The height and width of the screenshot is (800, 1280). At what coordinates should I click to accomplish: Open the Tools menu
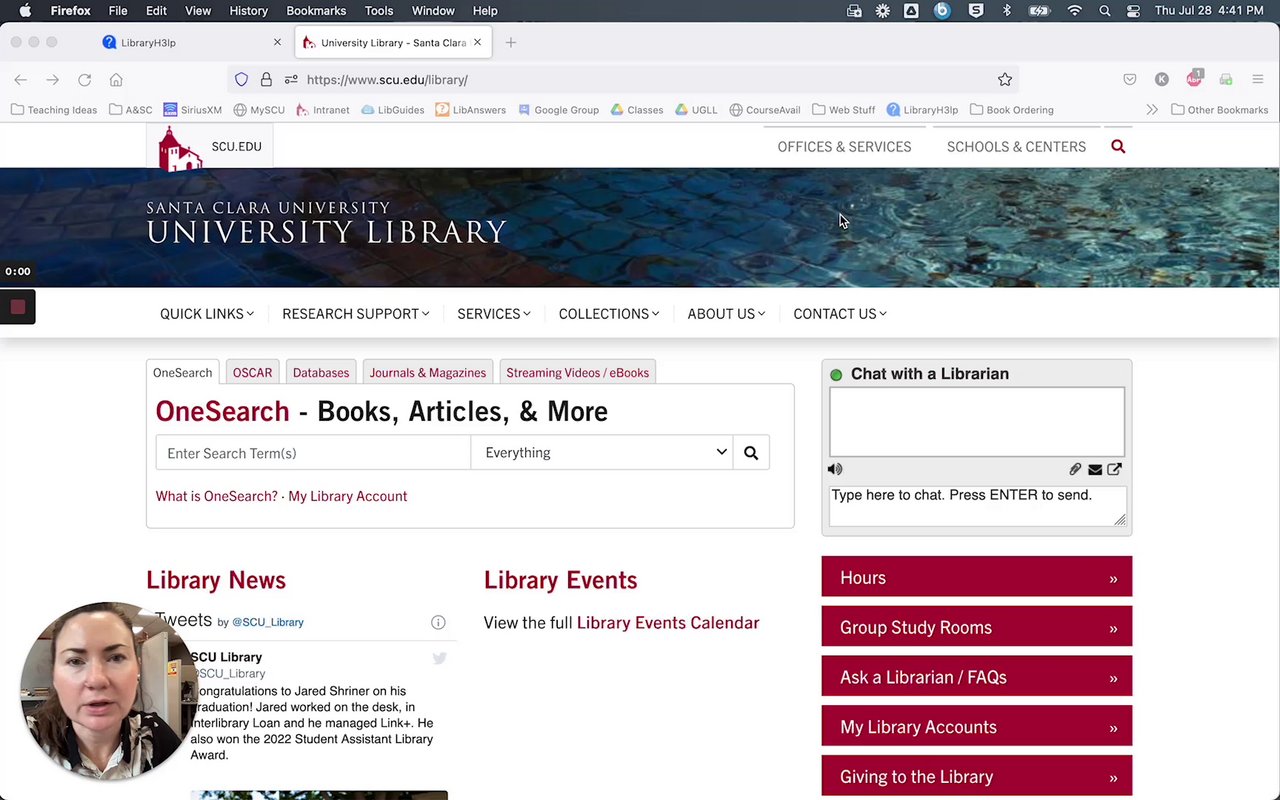point(379,11)
